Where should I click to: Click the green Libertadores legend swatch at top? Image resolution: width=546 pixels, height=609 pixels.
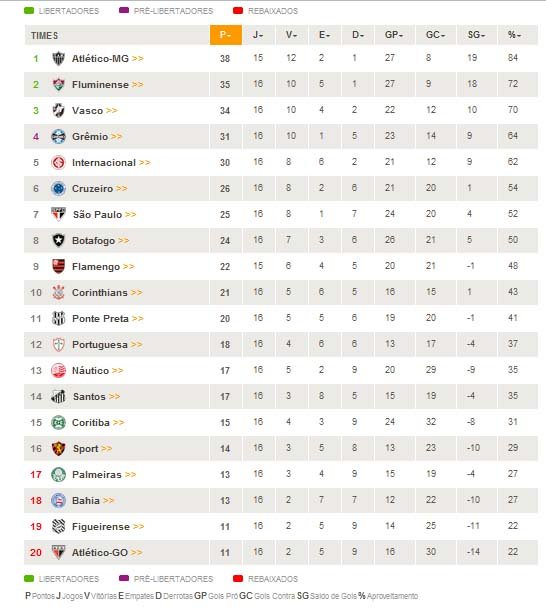point(29,10)
